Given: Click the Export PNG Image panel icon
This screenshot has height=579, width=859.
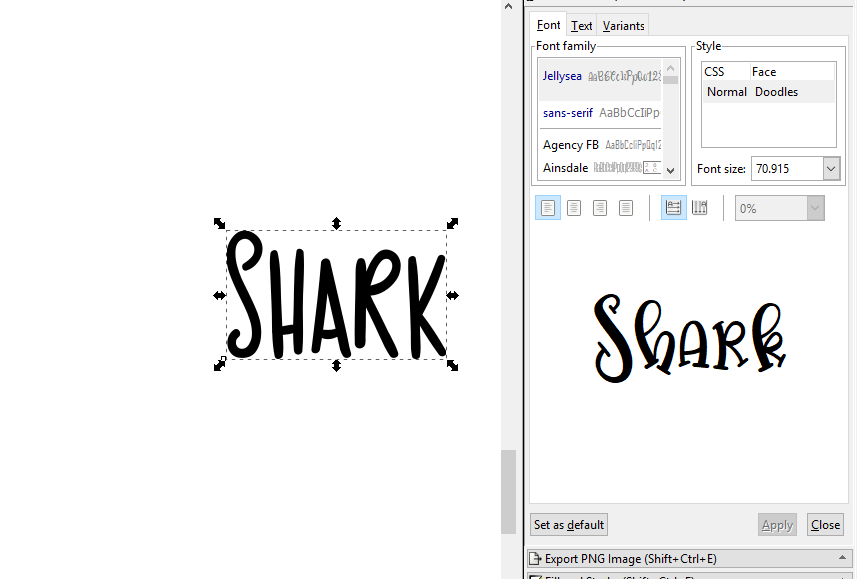Looking at the screenshot, I should click(535, 559).
